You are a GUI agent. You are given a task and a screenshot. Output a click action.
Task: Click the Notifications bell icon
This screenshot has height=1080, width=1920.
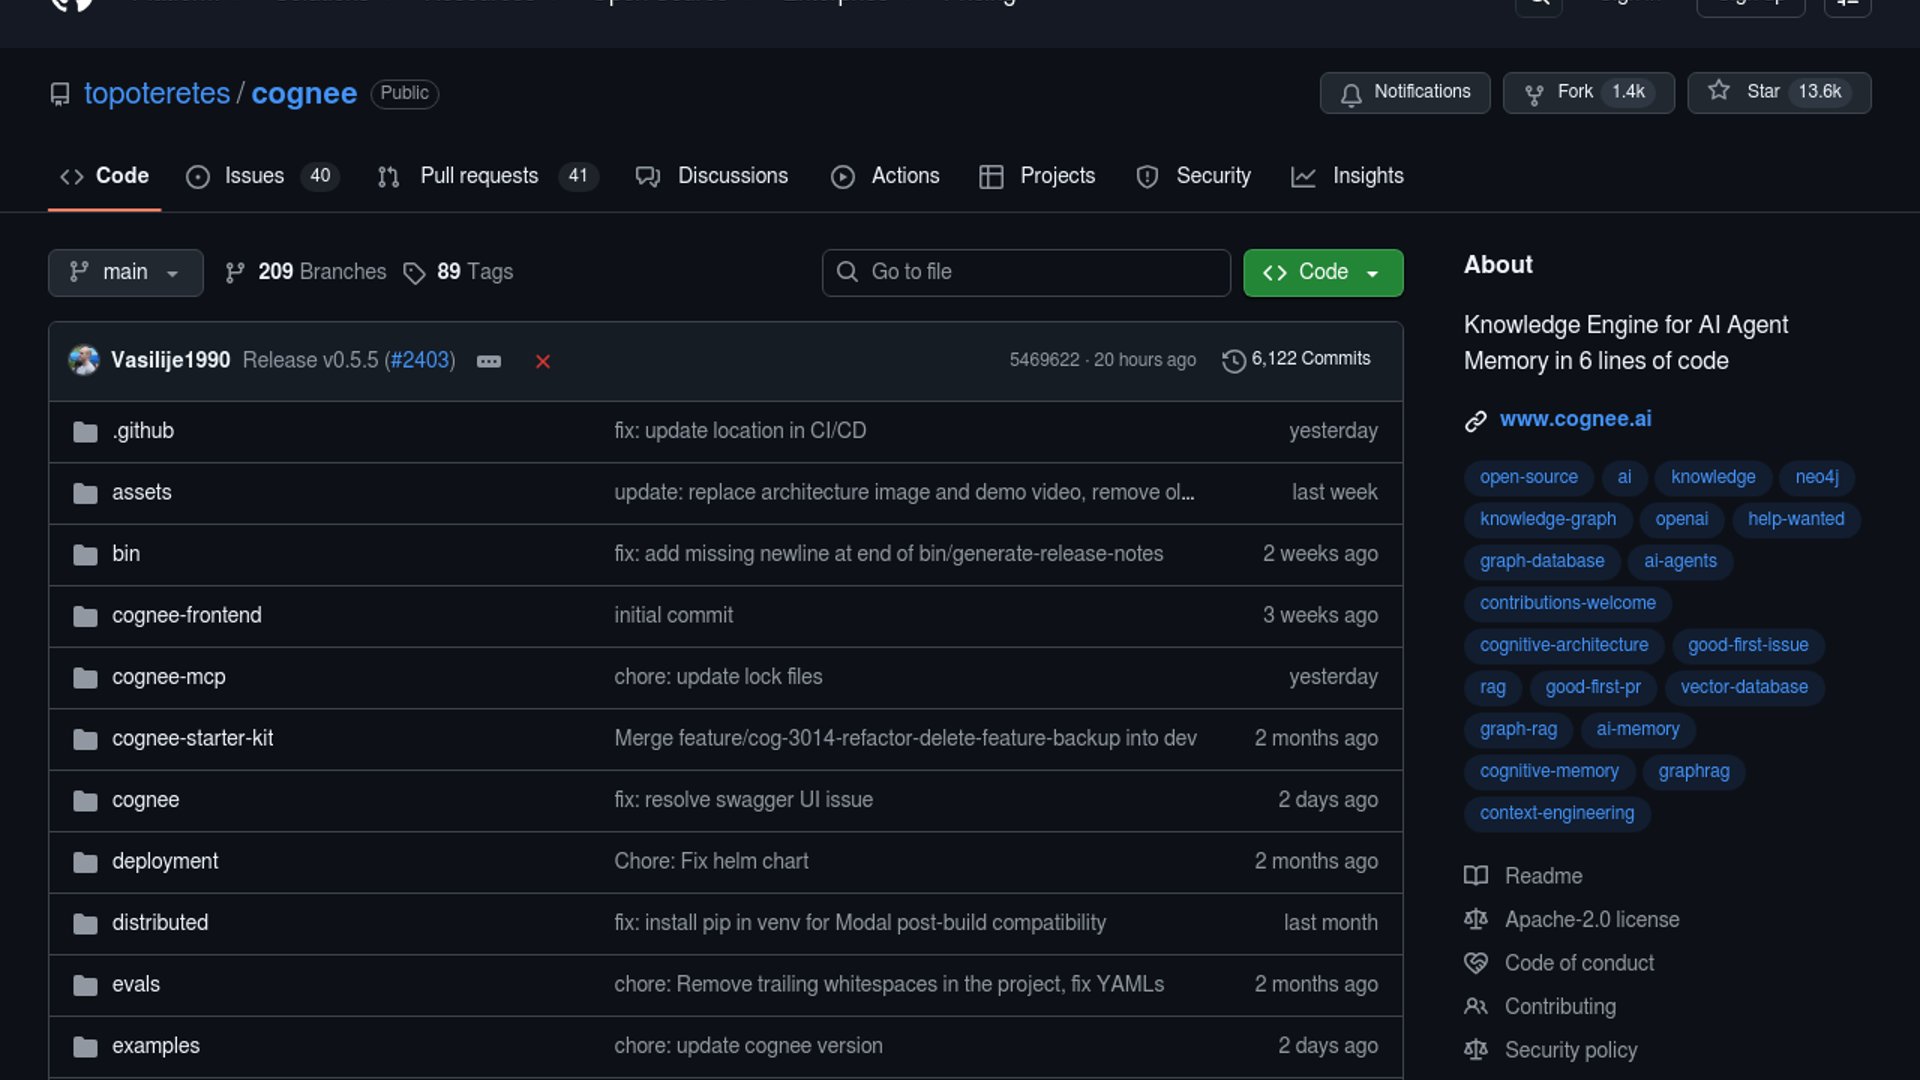[1351, 93]
